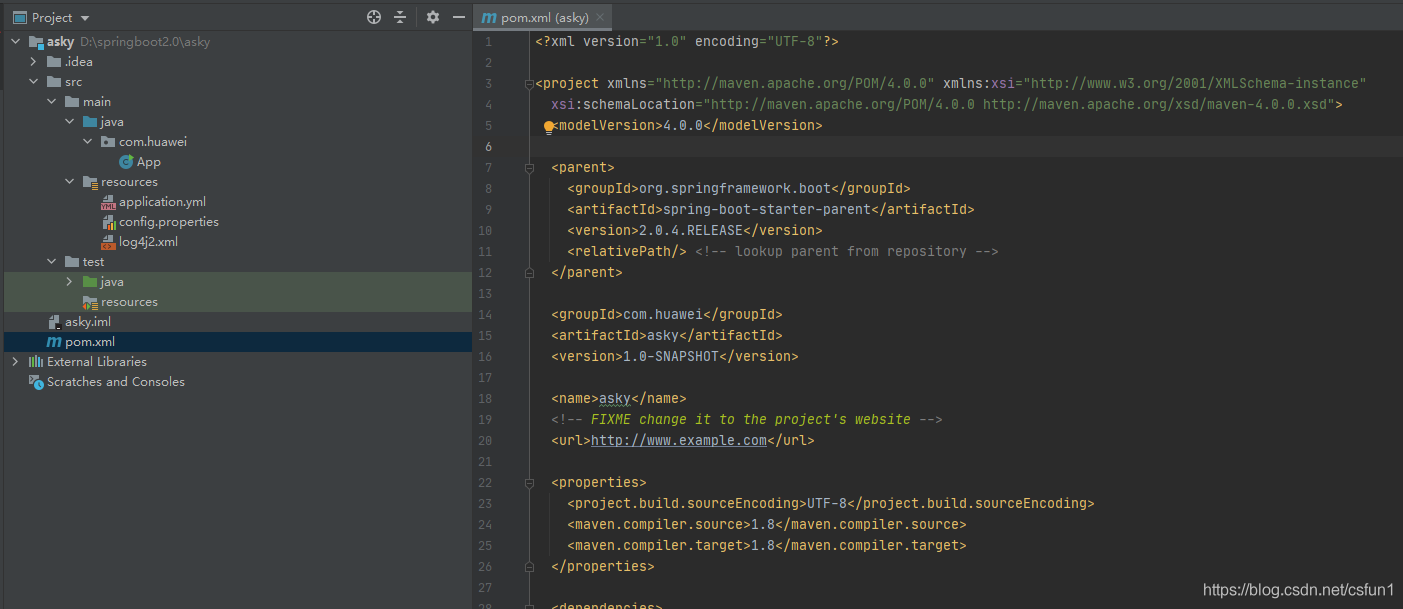Expand the test java folder
1403x609 pixels.
[70, 282]
